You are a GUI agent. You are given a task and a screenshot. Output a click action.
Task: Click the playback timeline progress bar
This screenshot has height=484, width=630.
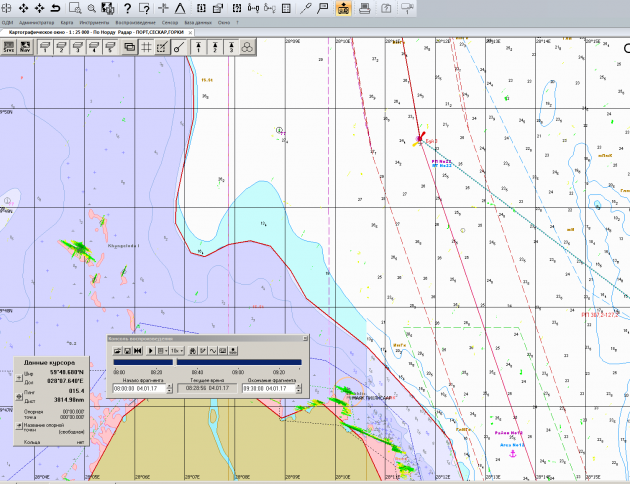pos(238,363)
